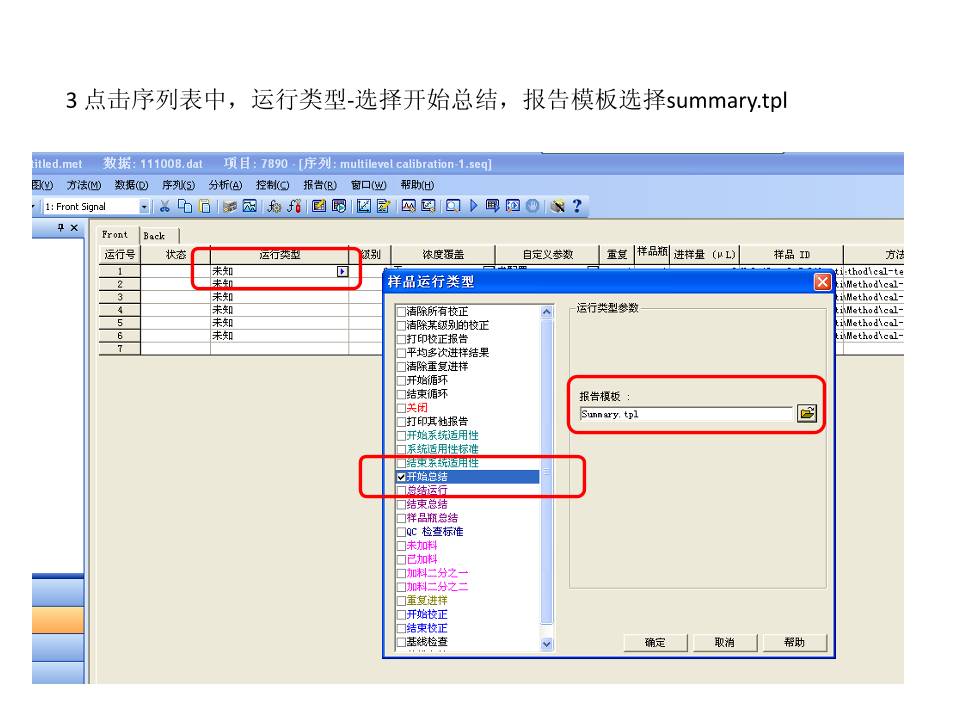
Task: Expand run type arrow in row 1
Action: [x=342, y=271]
